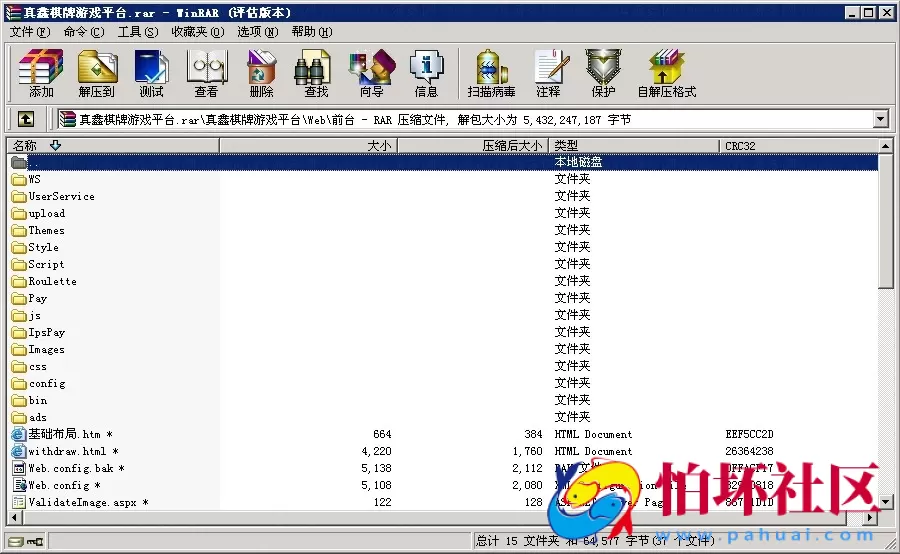This screenshot has height=554, width=900.
Task: Sort by the CRC32 column header
Action: tap(799, 146)
